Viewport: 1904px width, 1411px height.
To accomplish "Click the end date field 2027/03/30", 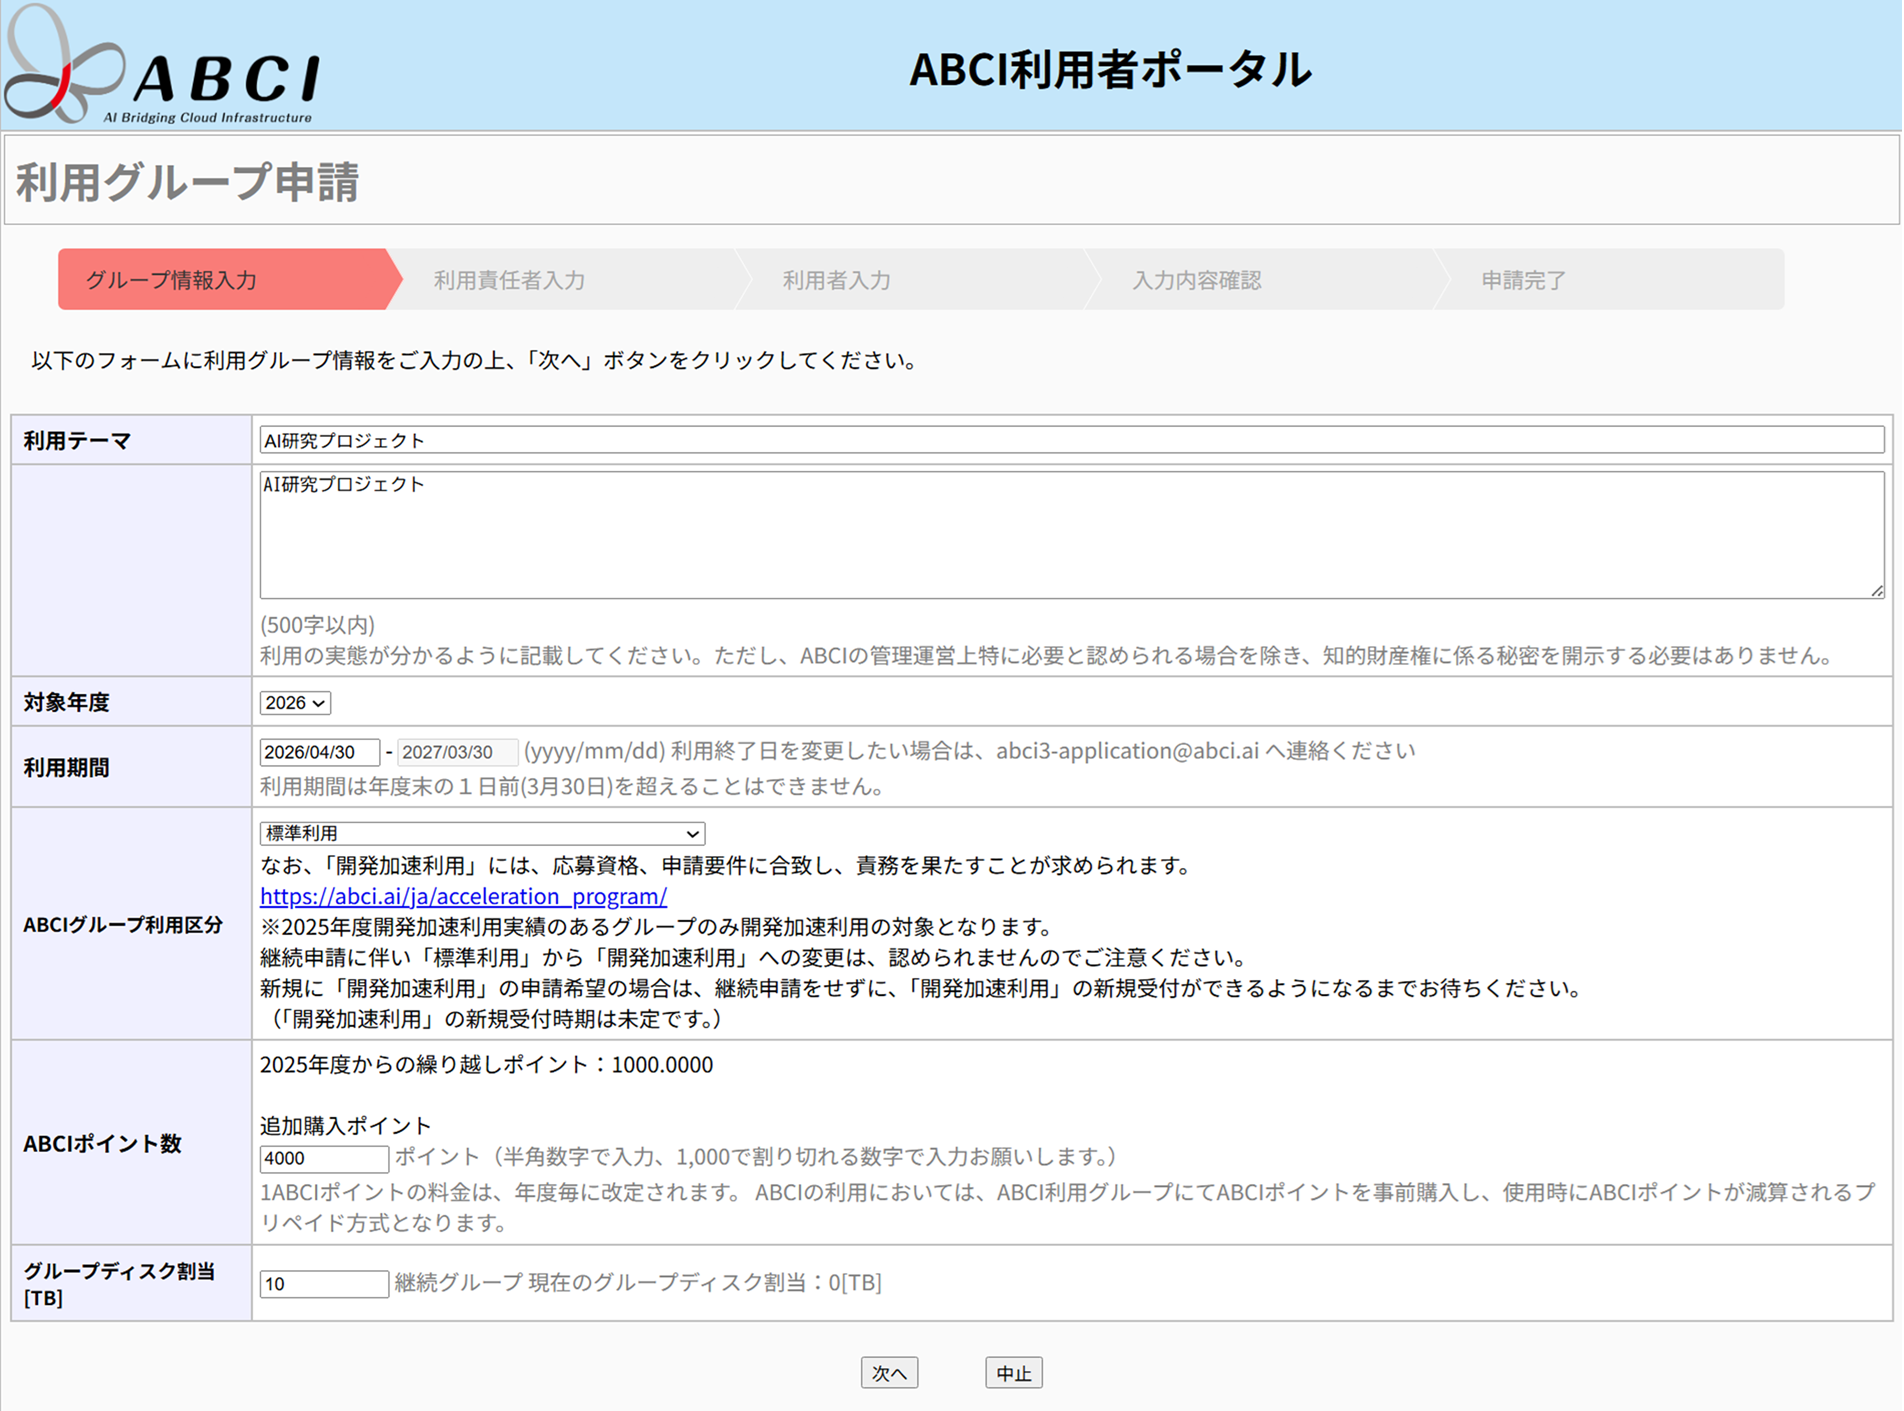I will pos(458,752).
